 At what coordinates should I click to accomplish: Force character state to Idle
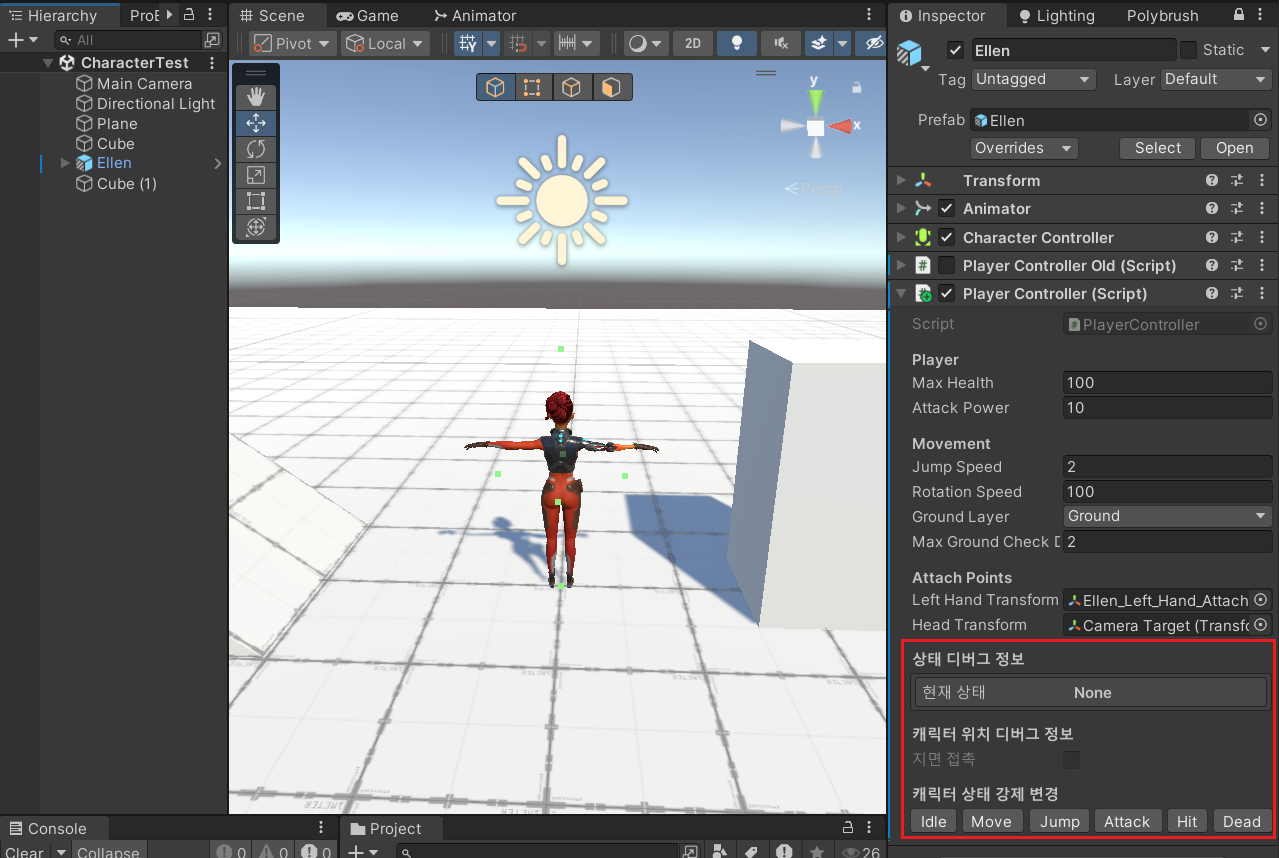coord(933,821)
